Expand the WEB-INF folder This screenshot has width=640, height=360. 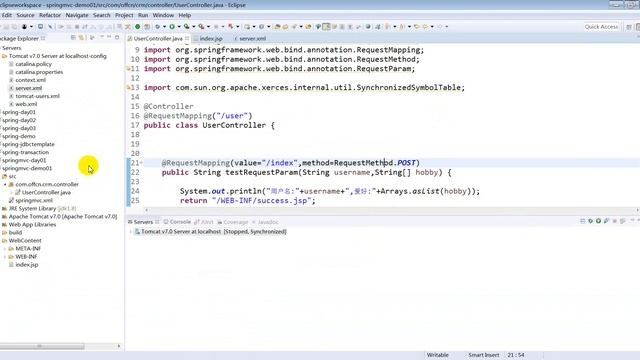tap(5, 257)
